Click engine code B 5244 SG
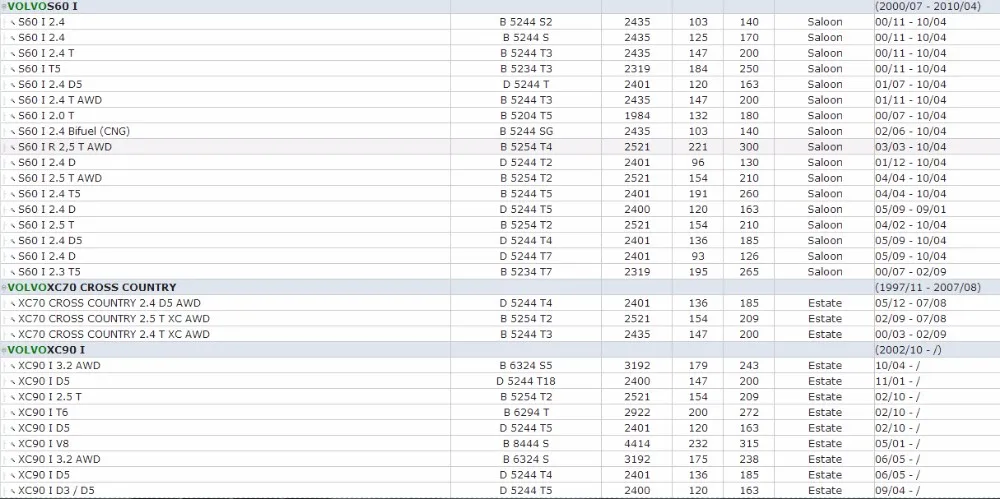This screenshot has height=499, width=1000. pos(526,131)
